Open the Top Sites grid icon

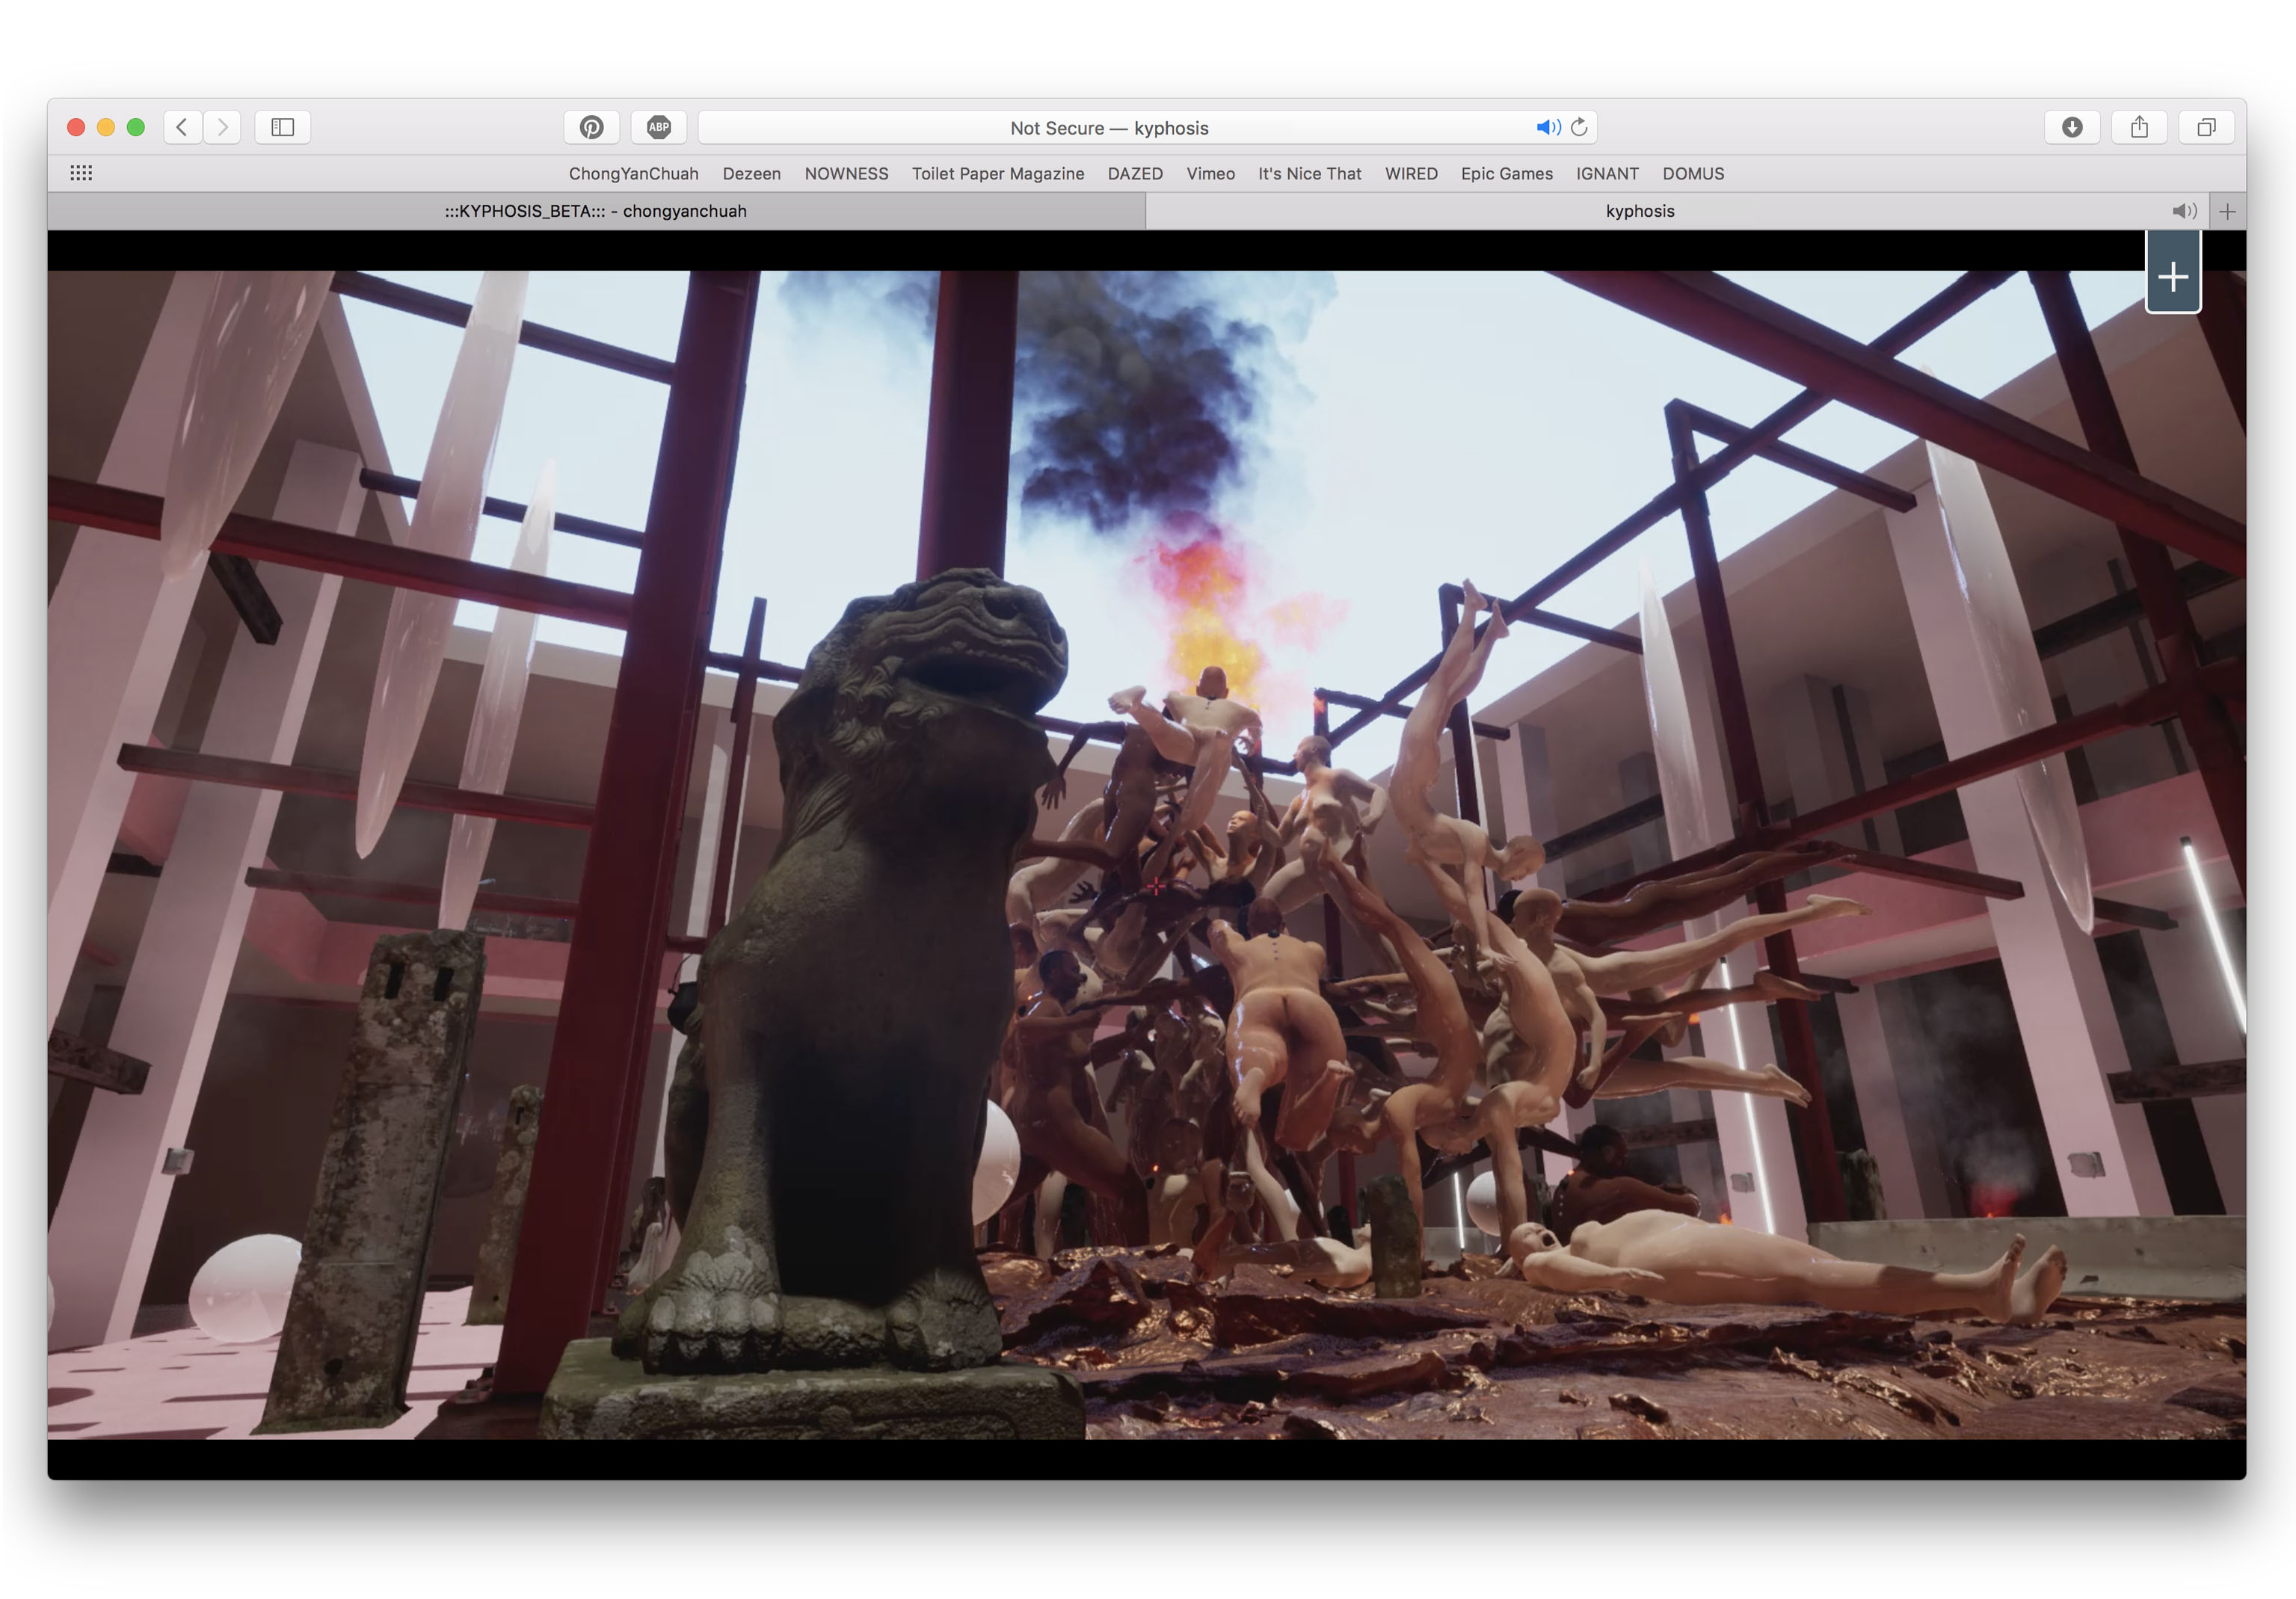(x=81, y=173)
